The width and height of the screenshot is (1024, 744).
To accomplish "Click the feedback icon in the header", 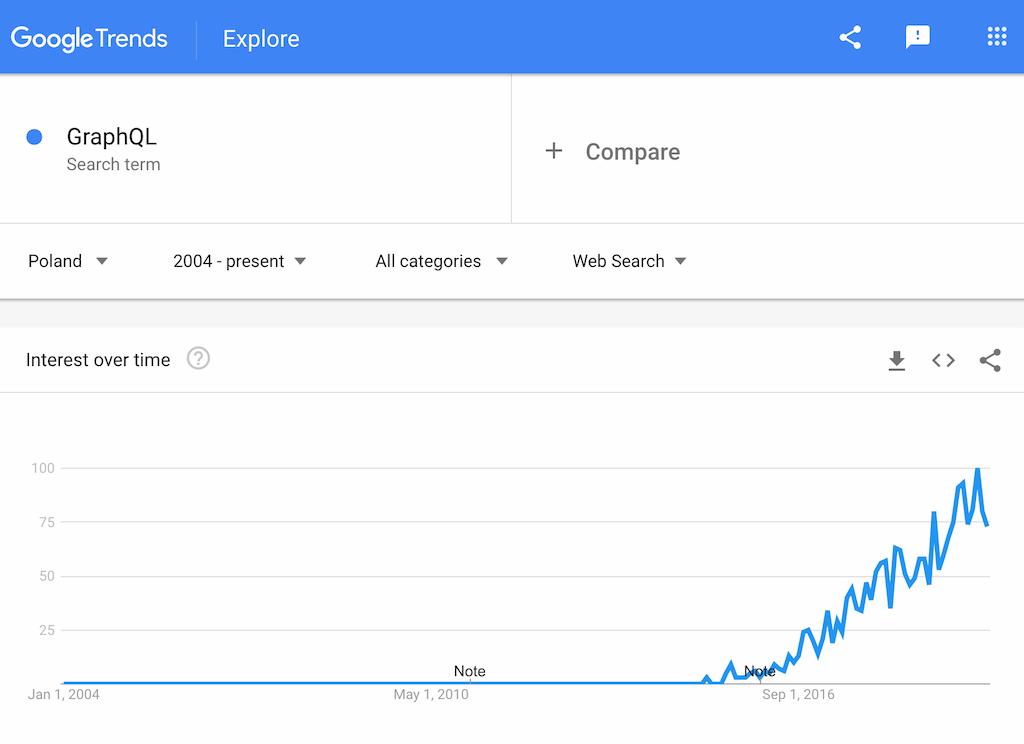I will pos(917,37).
